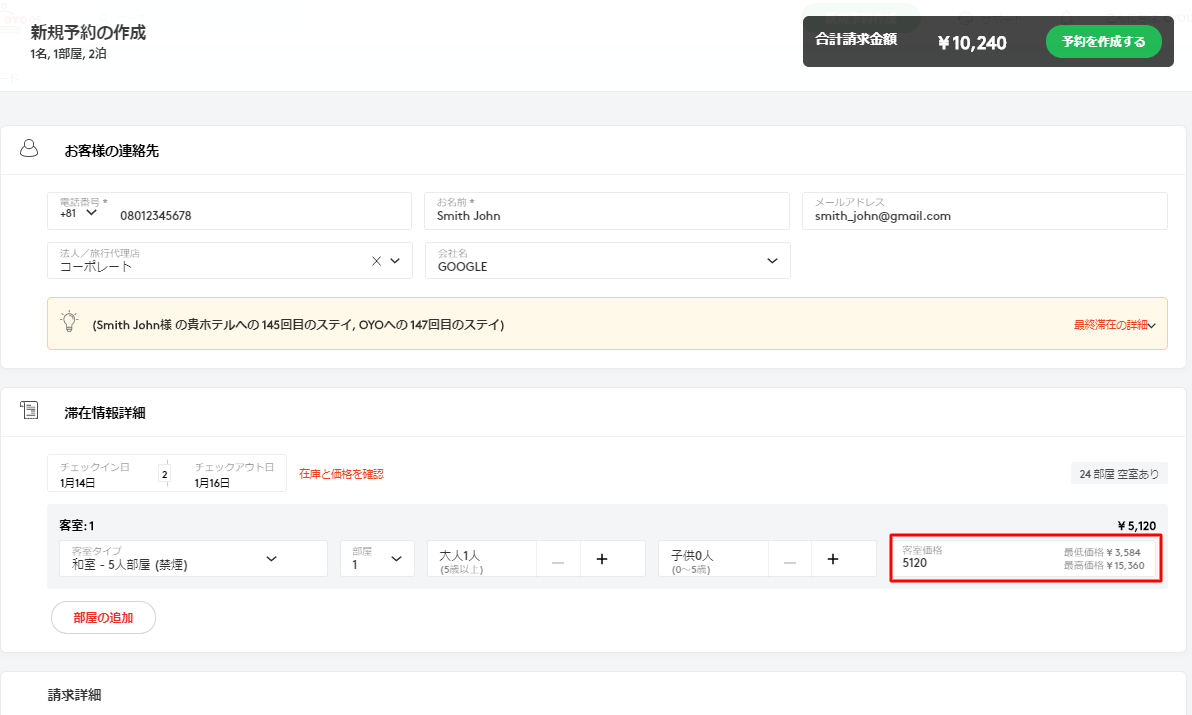This screenshot has height=715, width=1192.
Task: Click the 24 部屋 空室あり badge
Action: click(1119, 473)
